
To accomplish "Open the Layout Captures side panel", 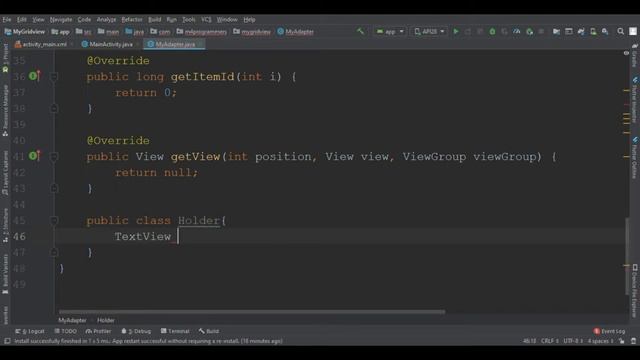I will 5,173.
